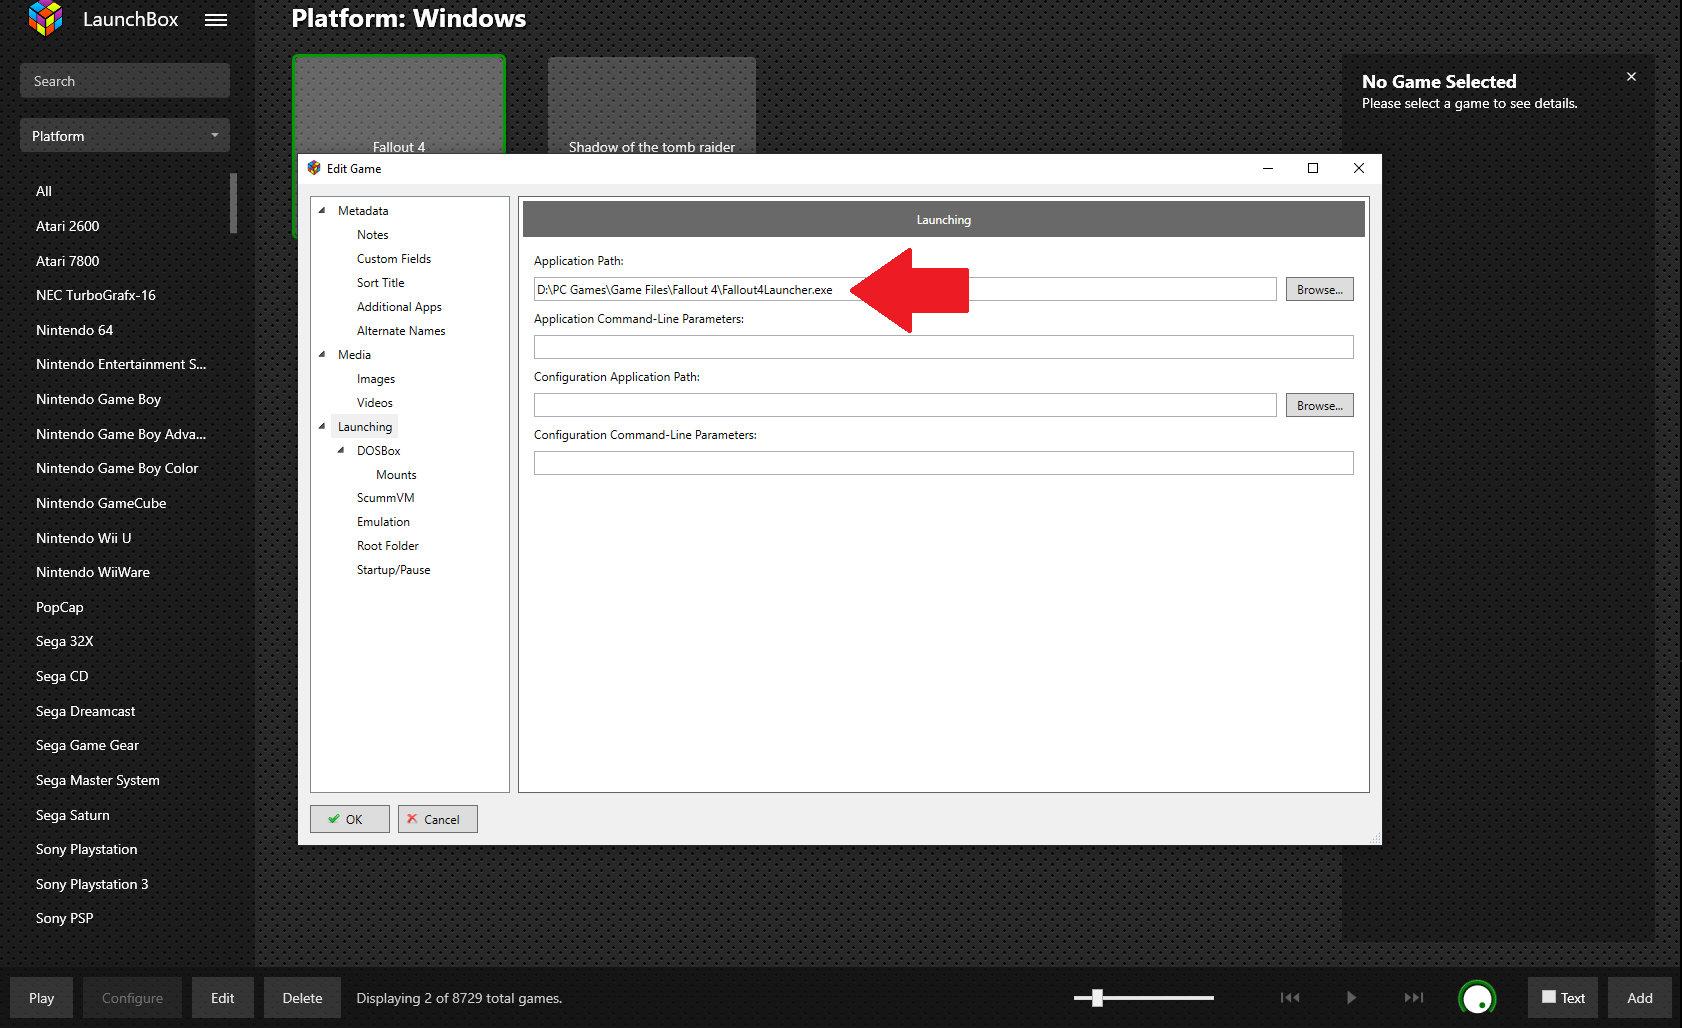This screenshot has width=1682, height=1028.
Task: Open the ScummVM section
Action: pyautogui.click(x=385, y=498)
